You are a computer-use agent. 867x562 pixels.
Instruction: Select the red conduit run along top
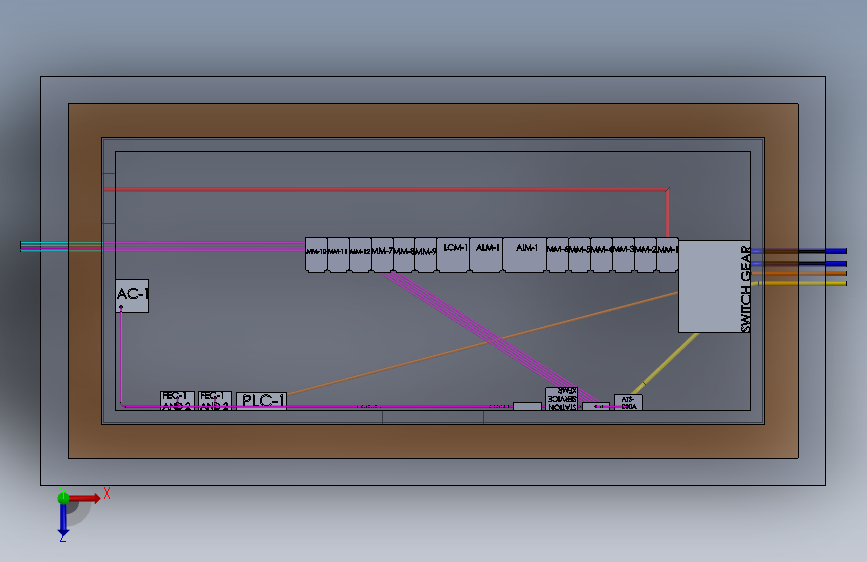[385, 189]
